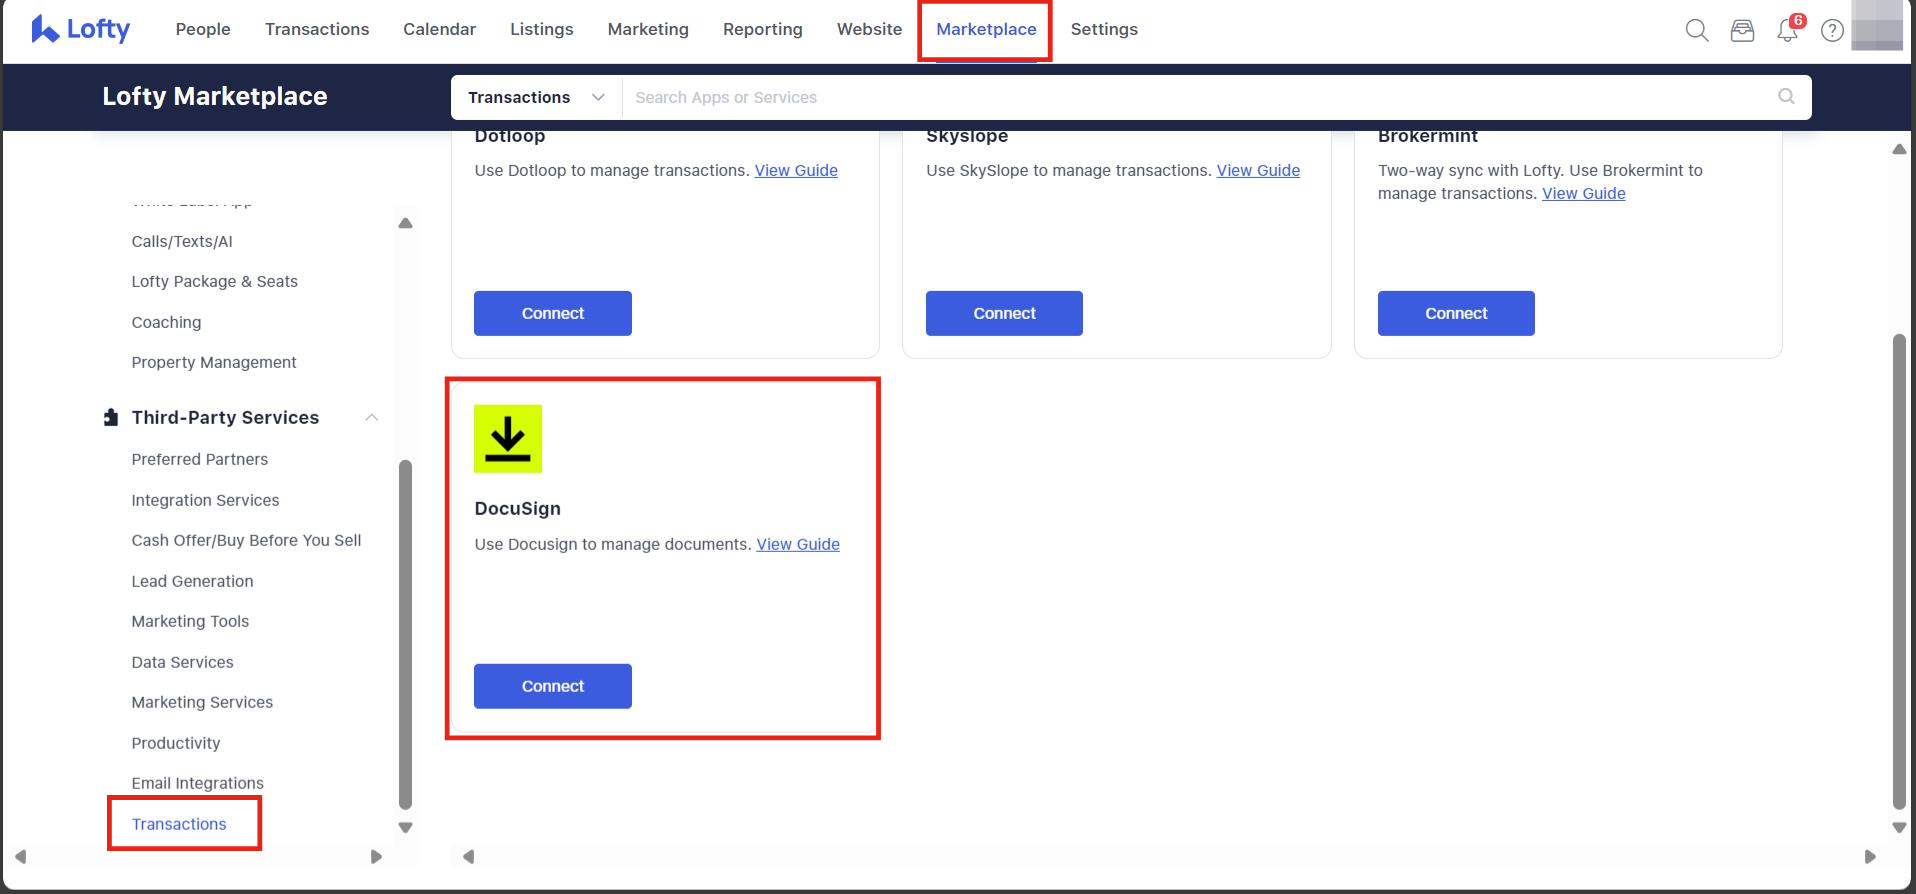Click the DocuSign card title
The width and height of the screenshot is (1916, 894).
(x=517, y=508)
